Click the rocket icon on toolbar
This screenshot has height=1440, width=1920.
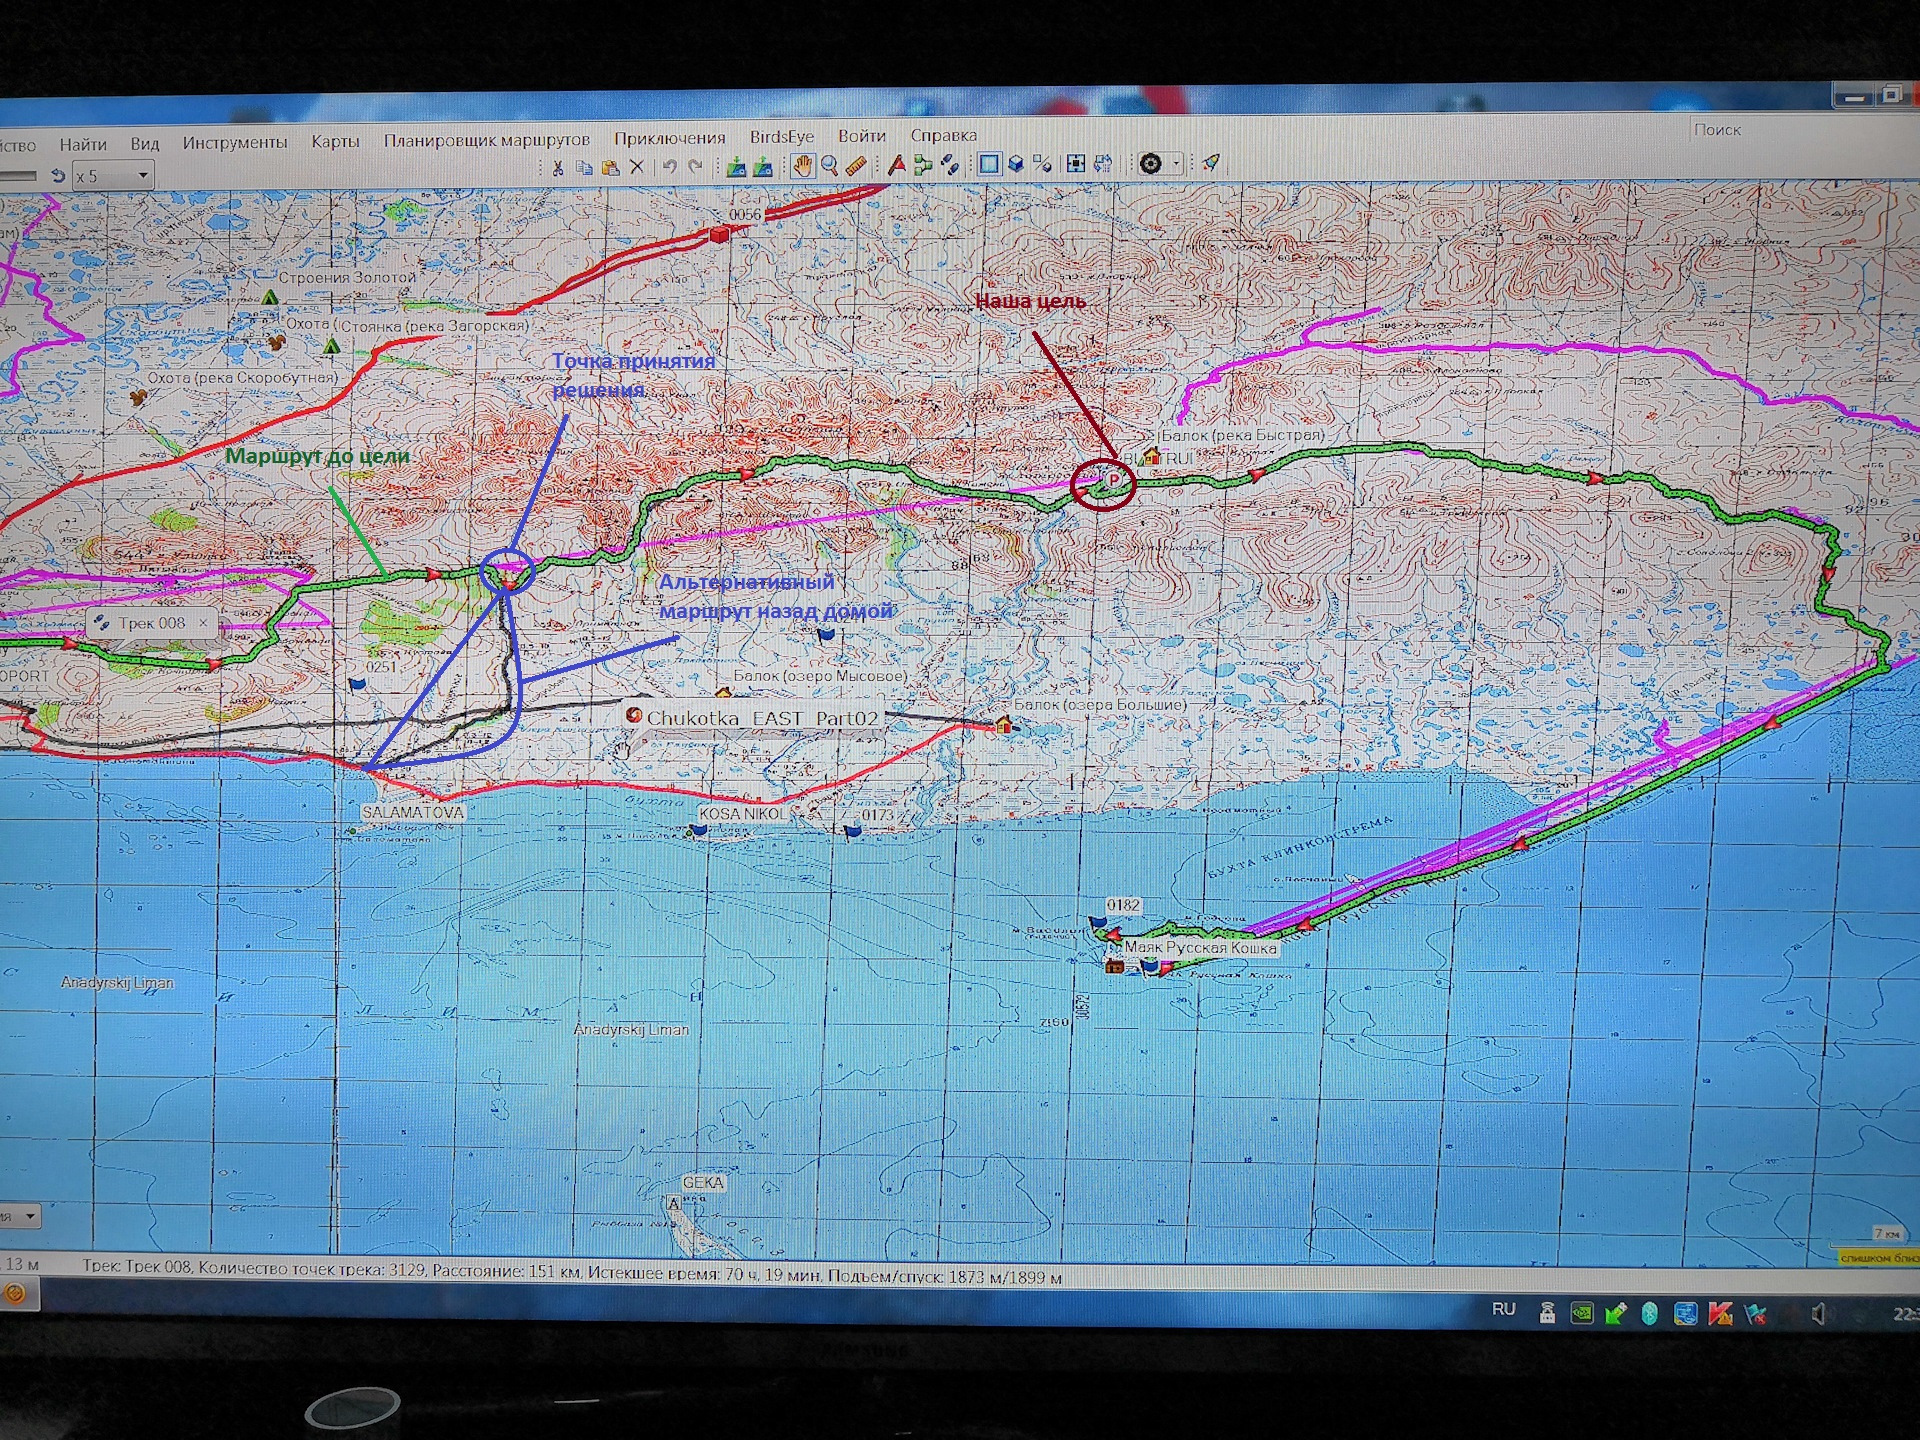[1211, 163]
